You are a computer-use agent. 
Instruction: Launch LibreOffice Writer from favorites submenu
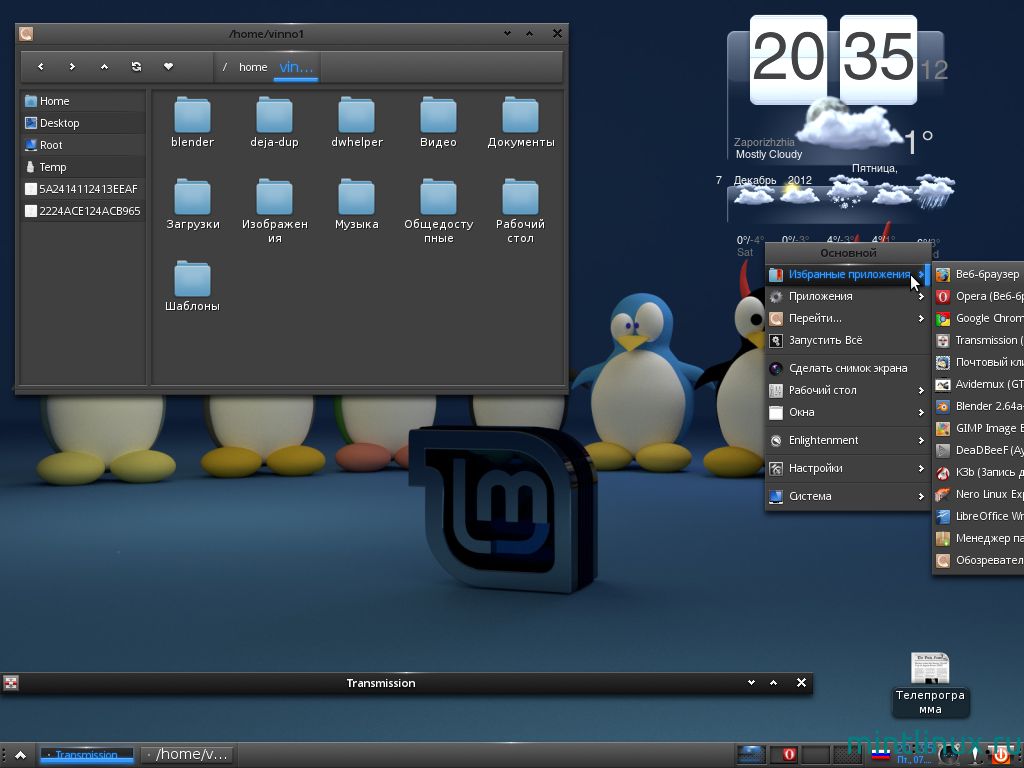[979, 516]
